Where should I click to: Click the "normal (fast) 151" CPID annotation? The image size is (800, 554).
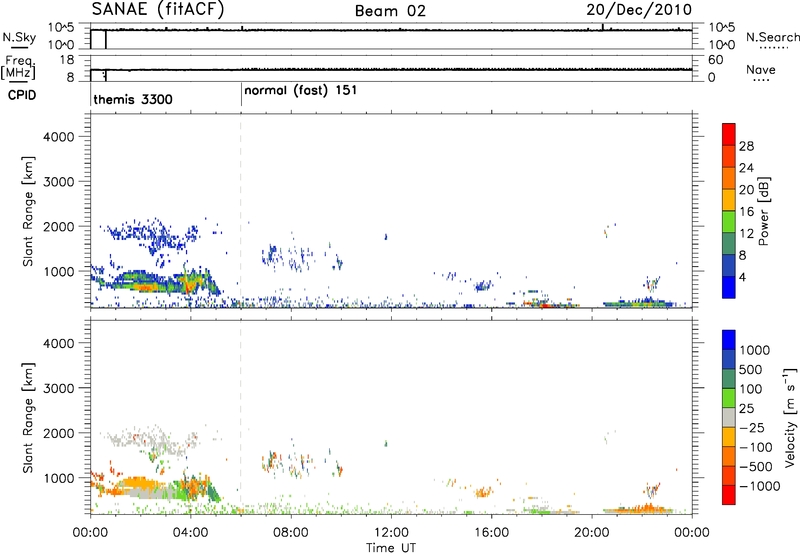coord(301,91)
